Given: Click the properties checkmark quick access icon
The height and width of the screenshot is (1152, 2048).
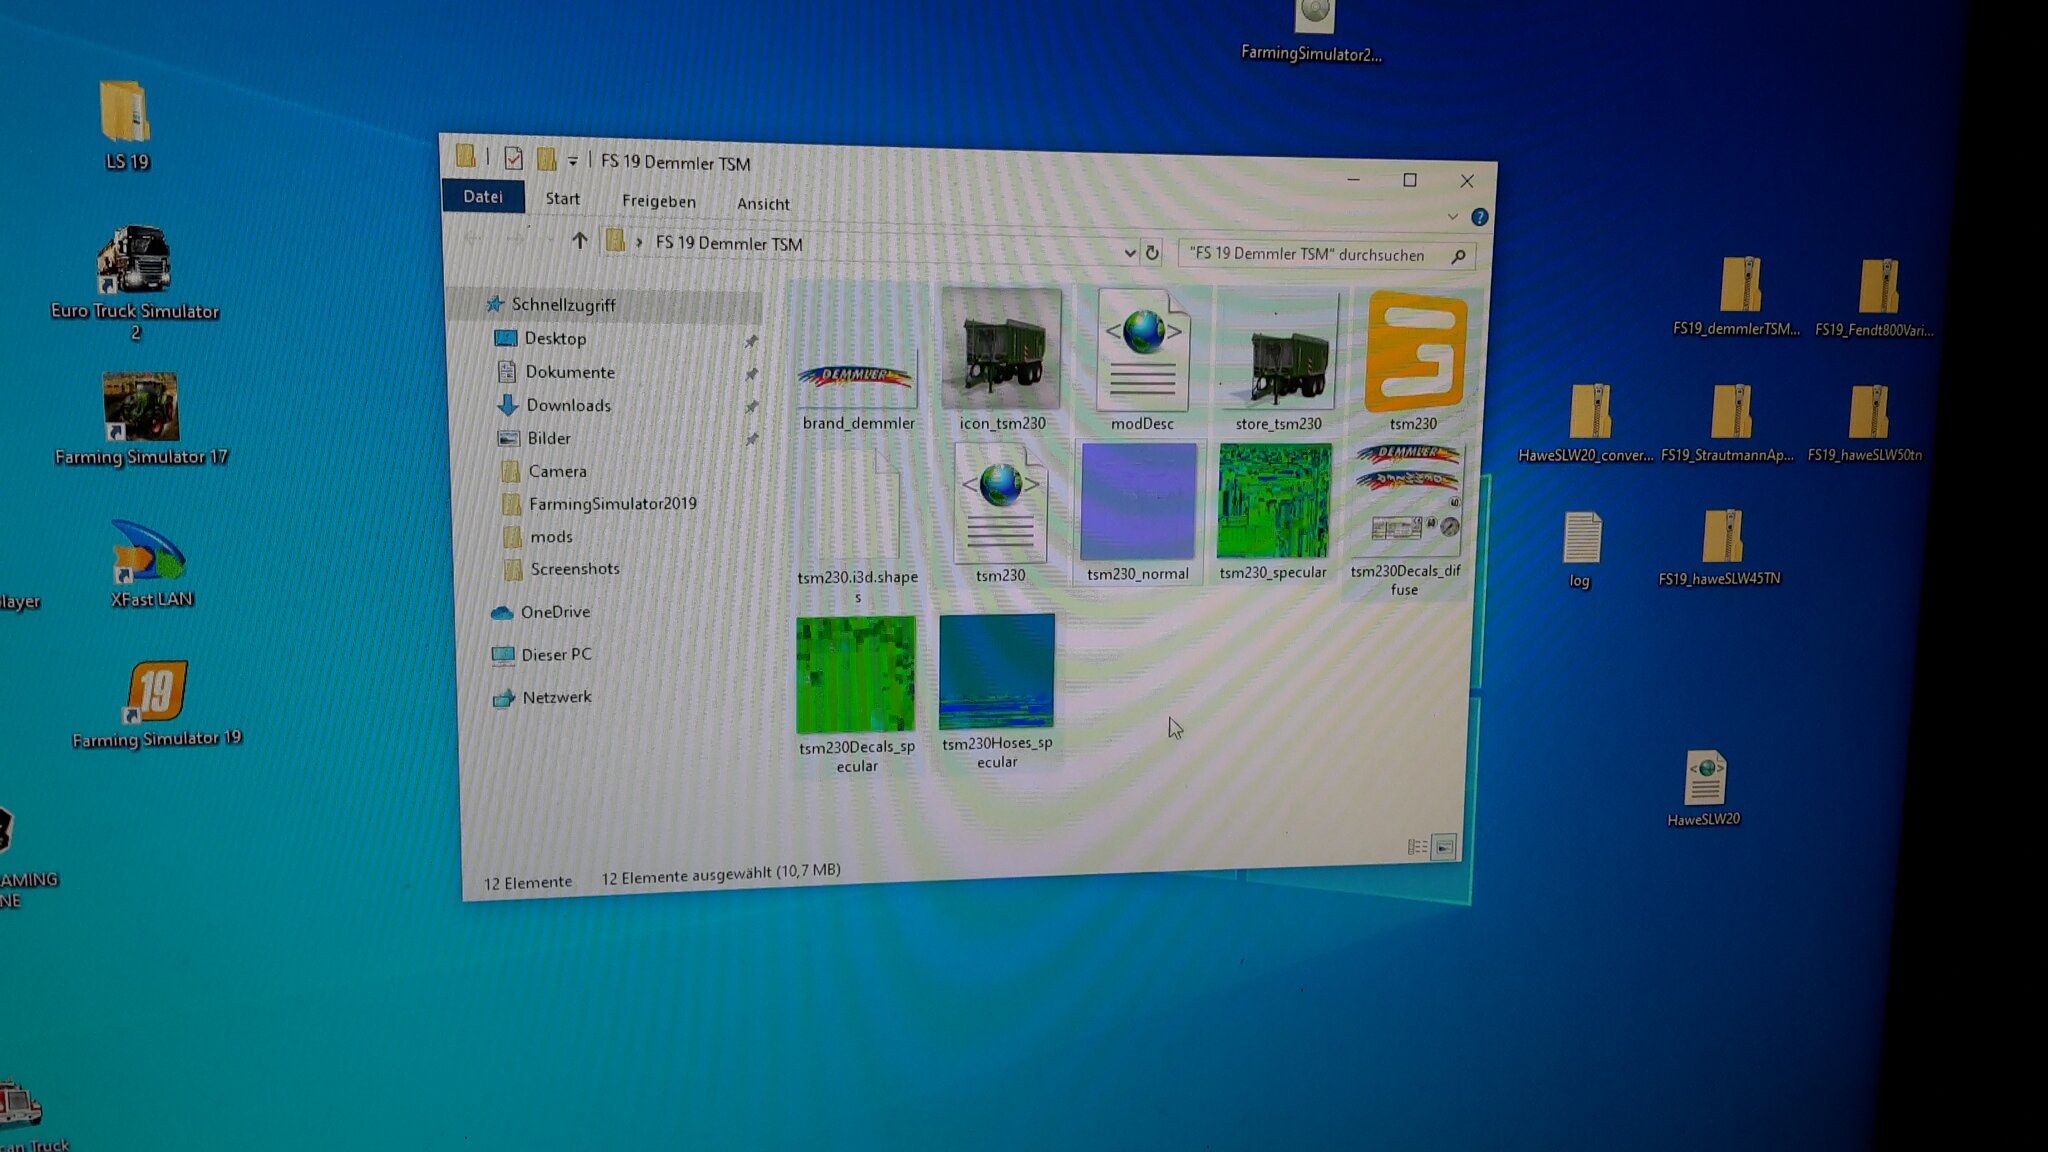Looking at the screenshot, I should tap(513, 158).
